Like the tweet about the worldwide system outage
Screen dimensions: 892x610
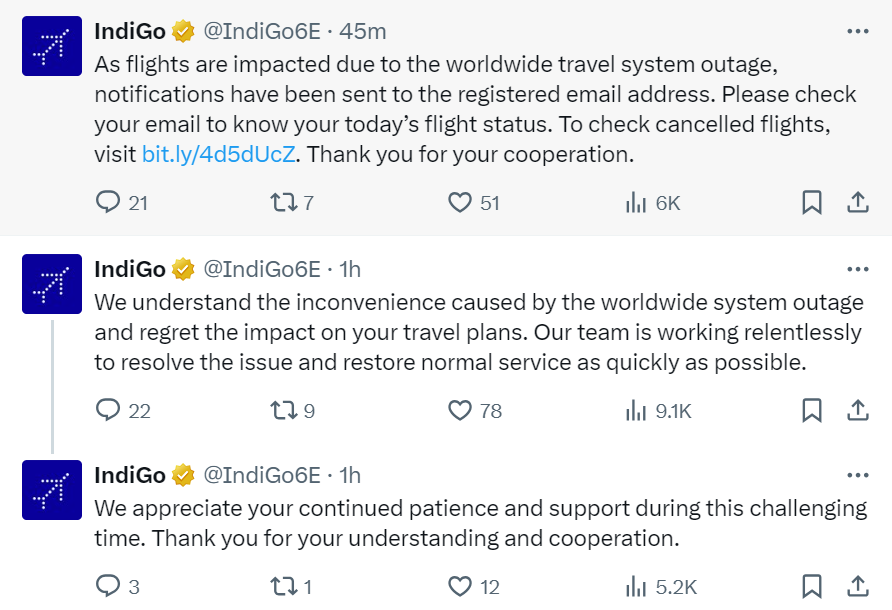(x=459, y=410)
